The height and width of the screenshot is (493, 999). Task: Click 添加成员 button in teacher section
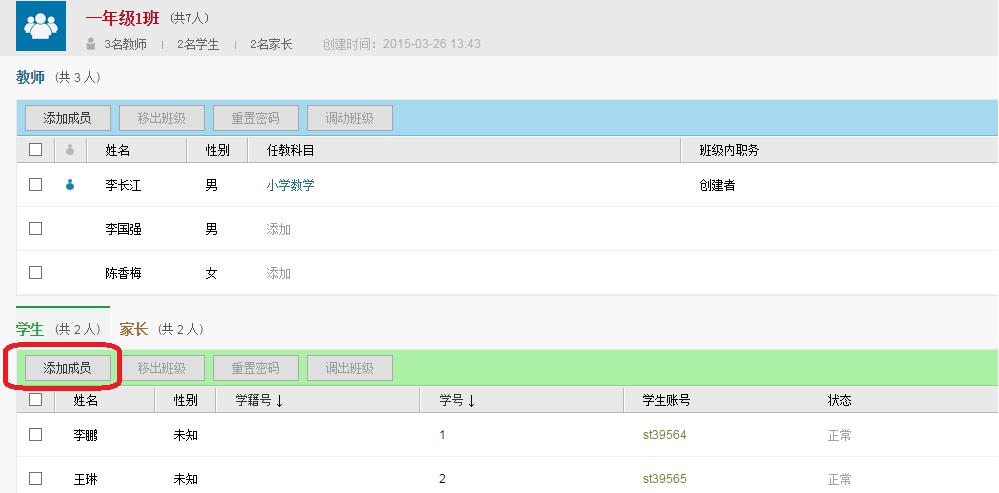coord(67,118)
